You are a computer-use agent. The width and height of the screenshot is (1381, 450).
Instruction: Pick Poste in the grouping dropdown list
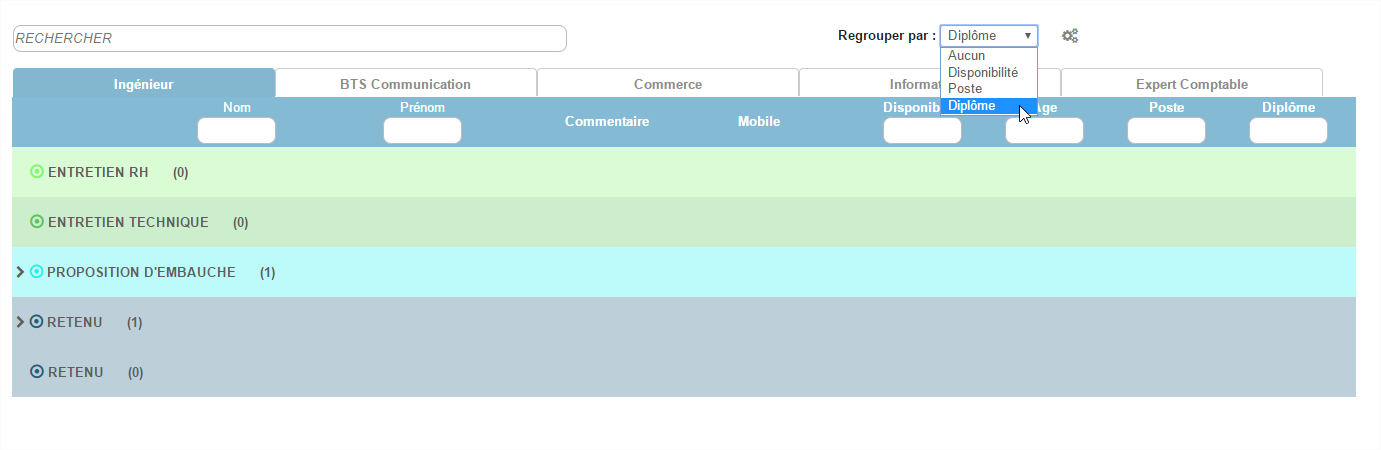point(965,89)
